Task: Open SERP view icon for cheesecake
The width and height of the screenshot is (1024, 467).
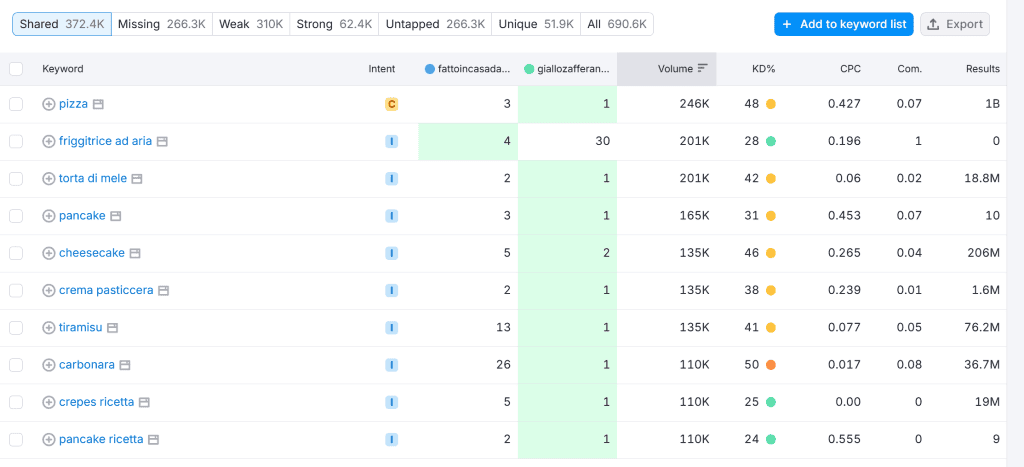Action: (x=135, y=253)
